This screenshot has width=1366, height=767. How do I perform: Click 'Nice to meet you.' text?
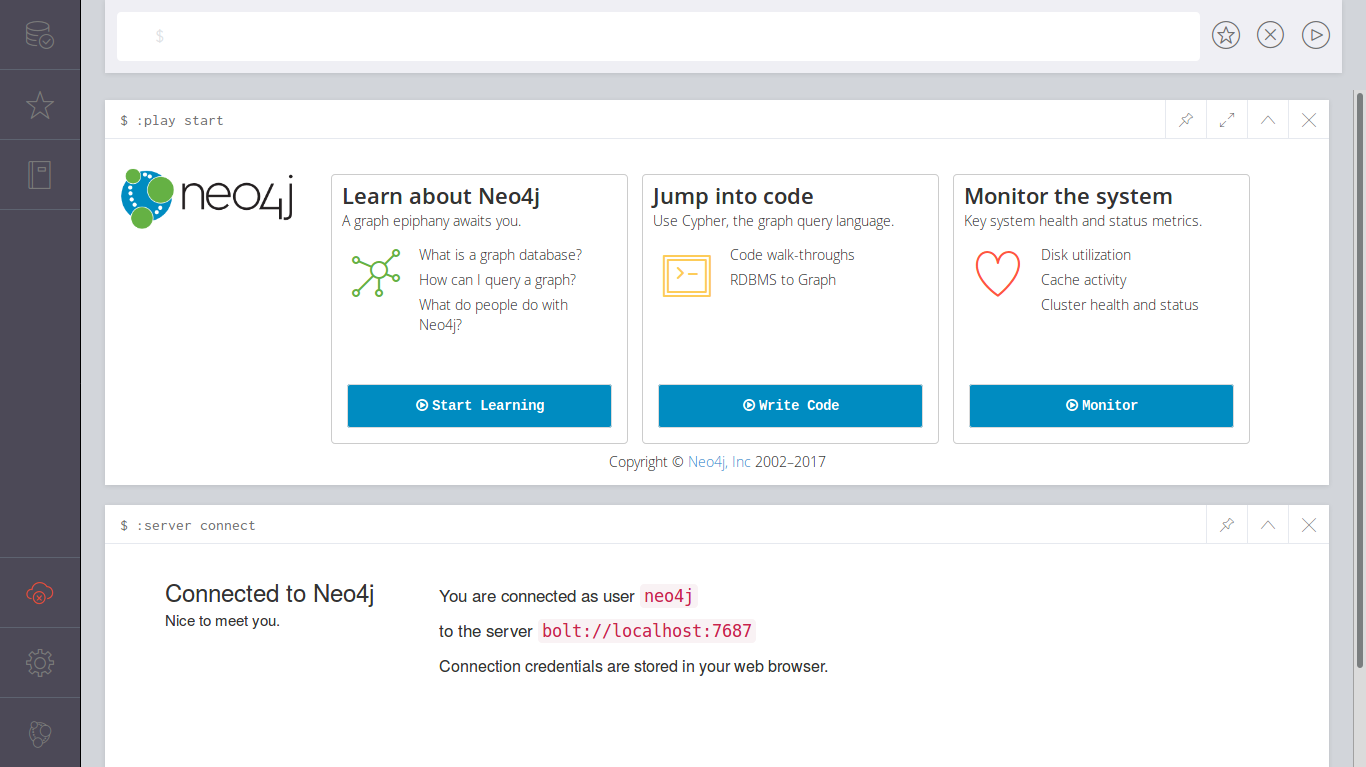[222, 621]
